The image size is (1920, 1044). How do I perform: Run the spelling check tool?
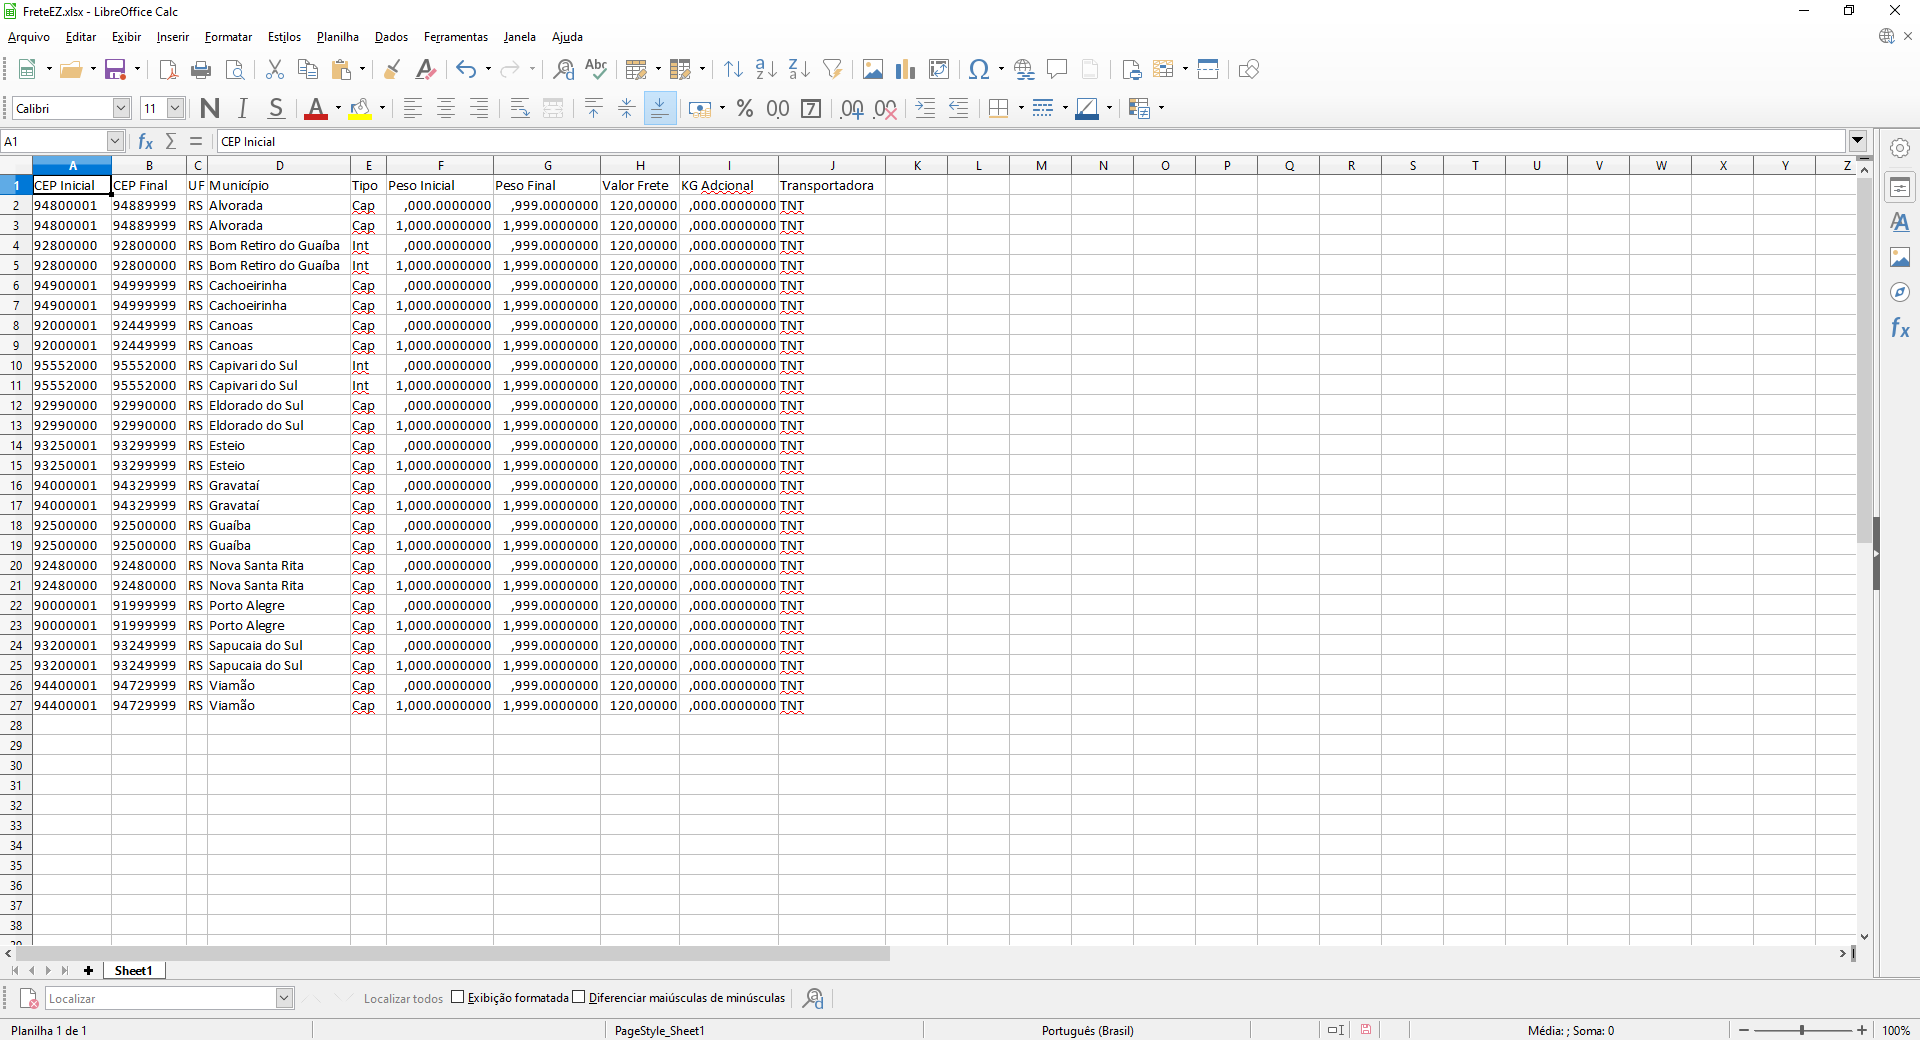(x=597, y=69)
